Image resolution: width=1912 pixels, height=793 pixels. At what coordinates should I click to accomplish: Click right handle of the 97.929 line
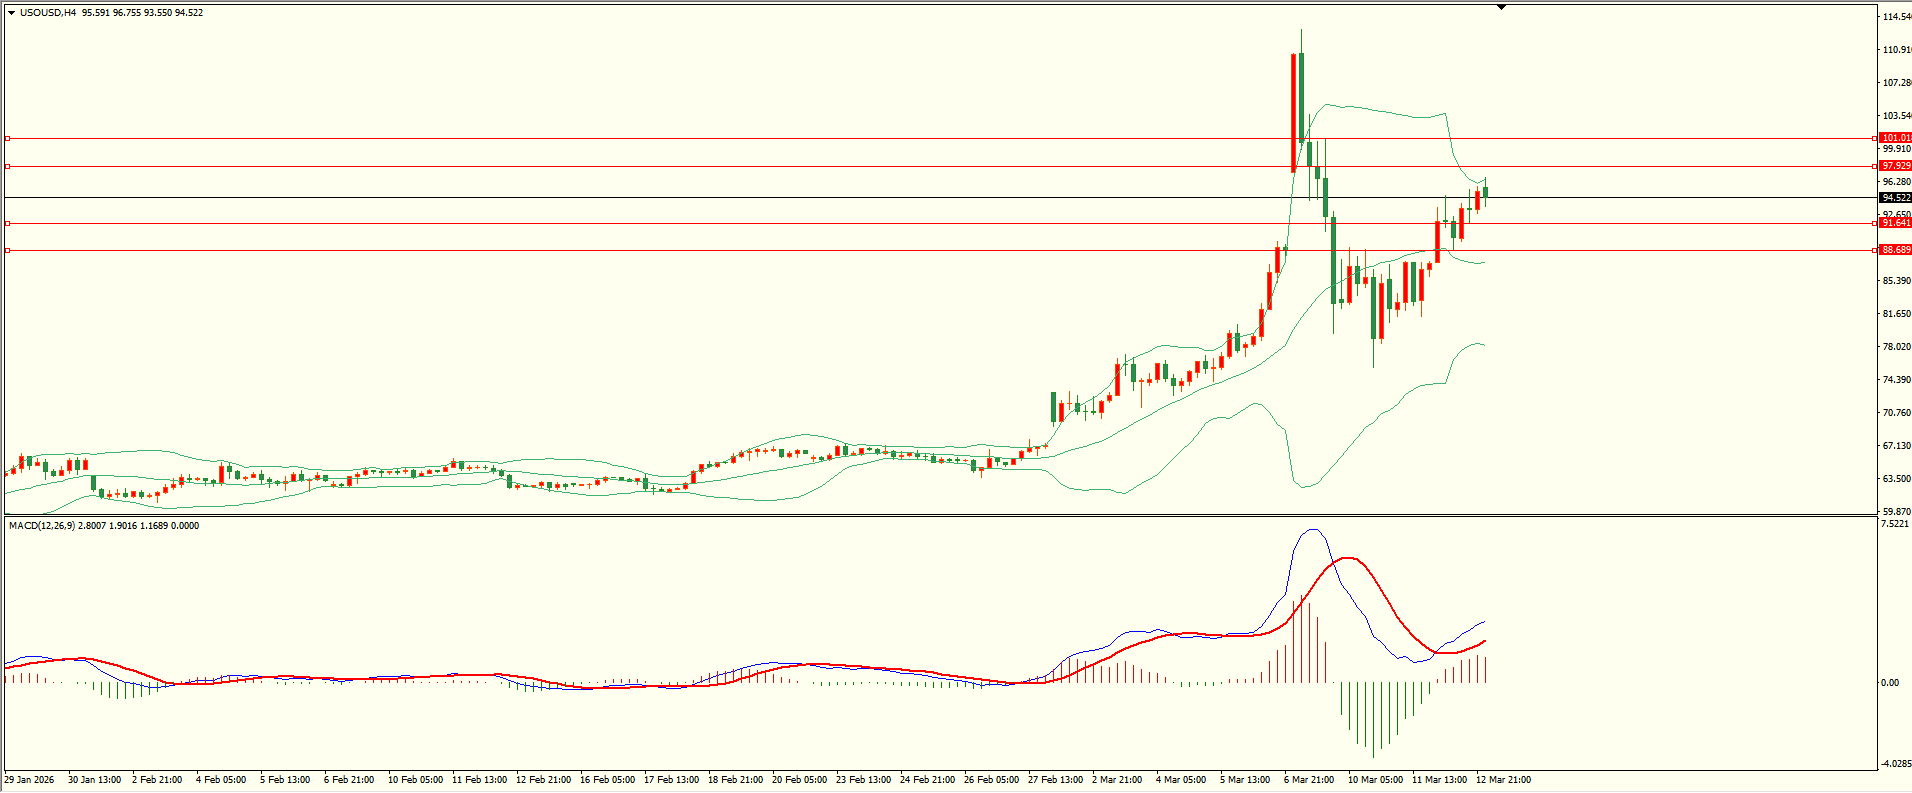pos(1873,167)
